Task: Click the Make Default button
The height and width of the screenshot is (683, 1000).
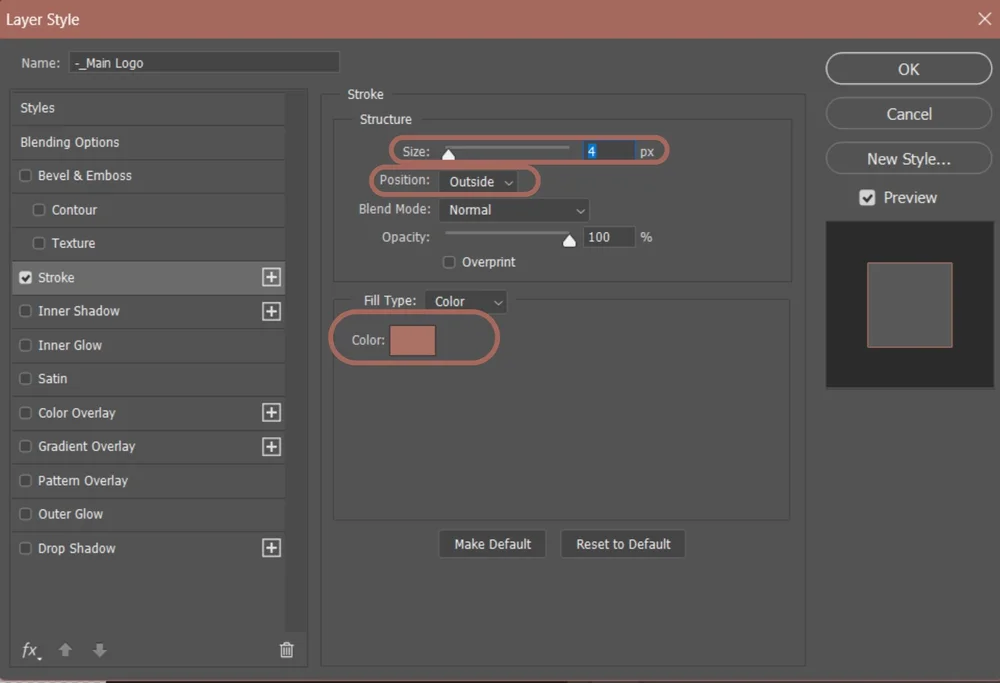Action: (x=492, y=543)
